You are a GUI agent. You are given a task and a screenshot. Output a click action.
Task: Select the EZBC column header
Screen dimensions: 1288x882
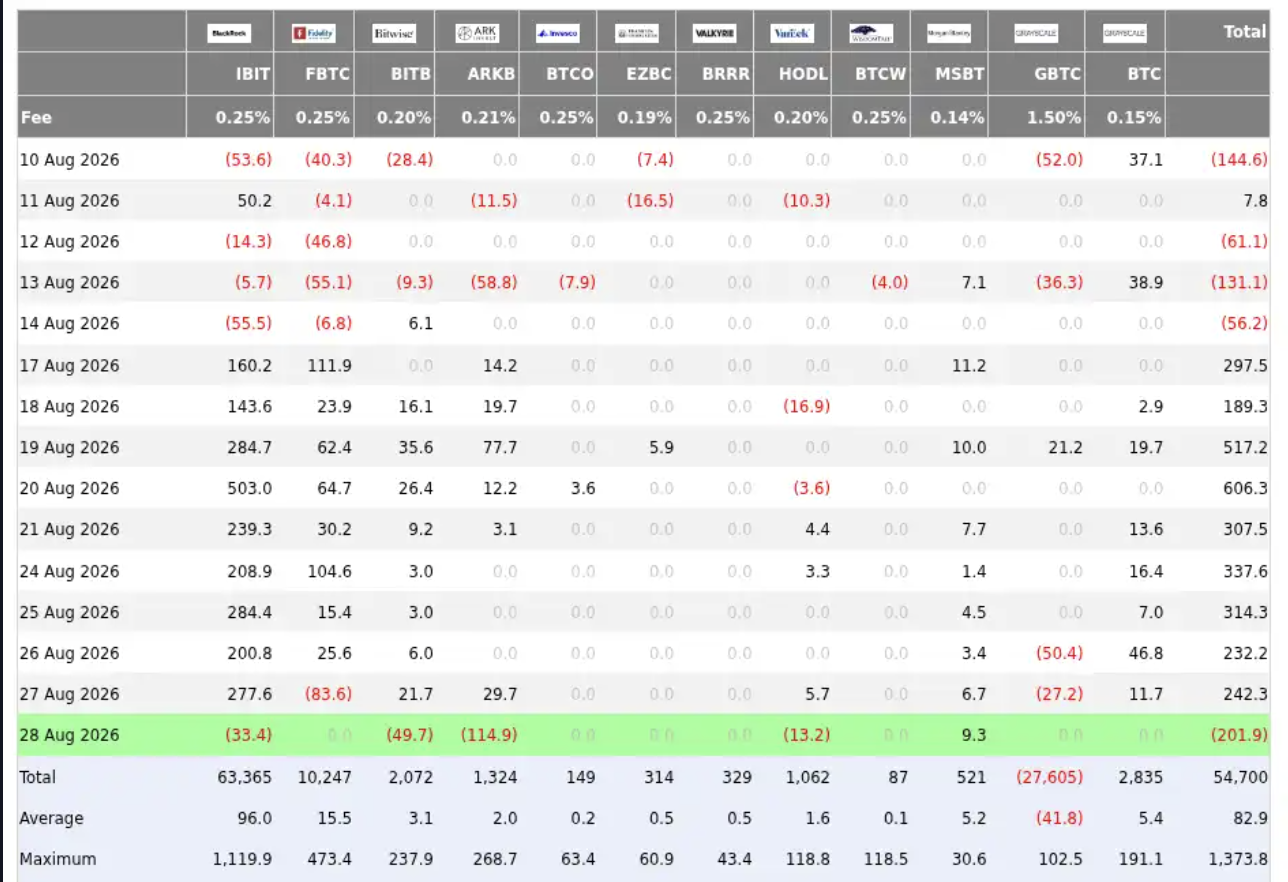[650, 74]
